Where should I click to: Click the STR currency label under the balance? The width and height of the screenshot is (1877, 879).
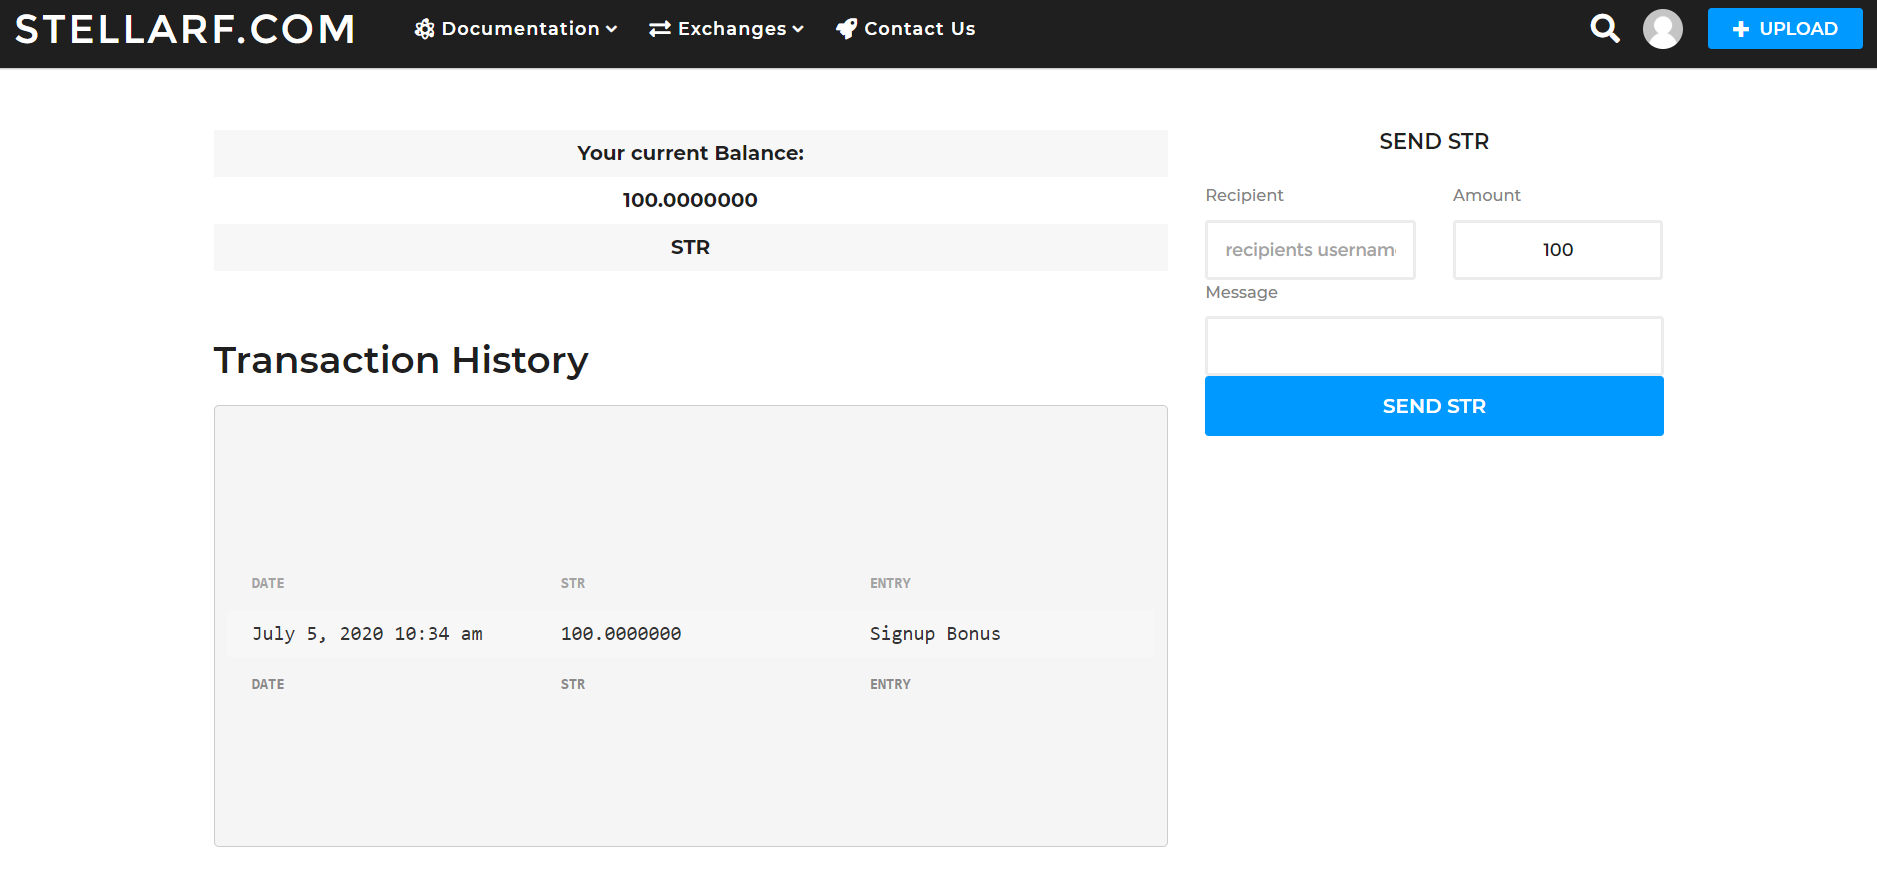pyautogui.click(x=690, y=247)
